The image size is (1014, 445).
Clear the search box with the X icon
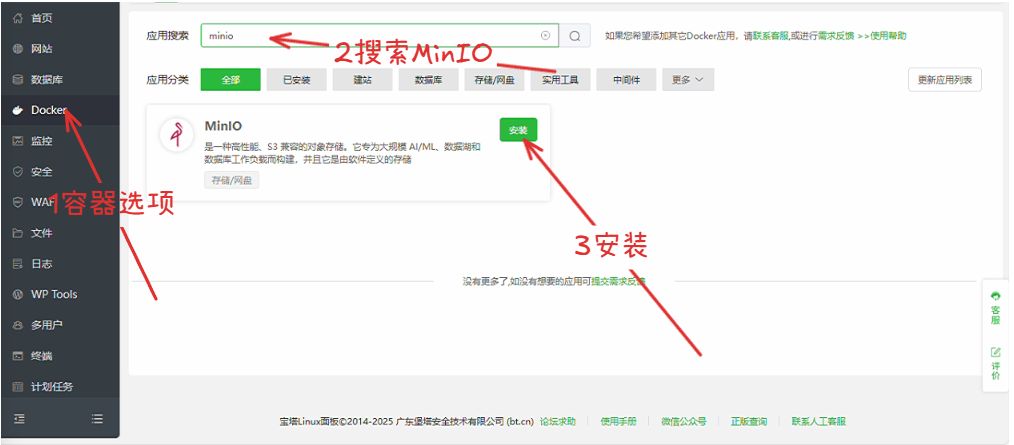pos(545,36)
